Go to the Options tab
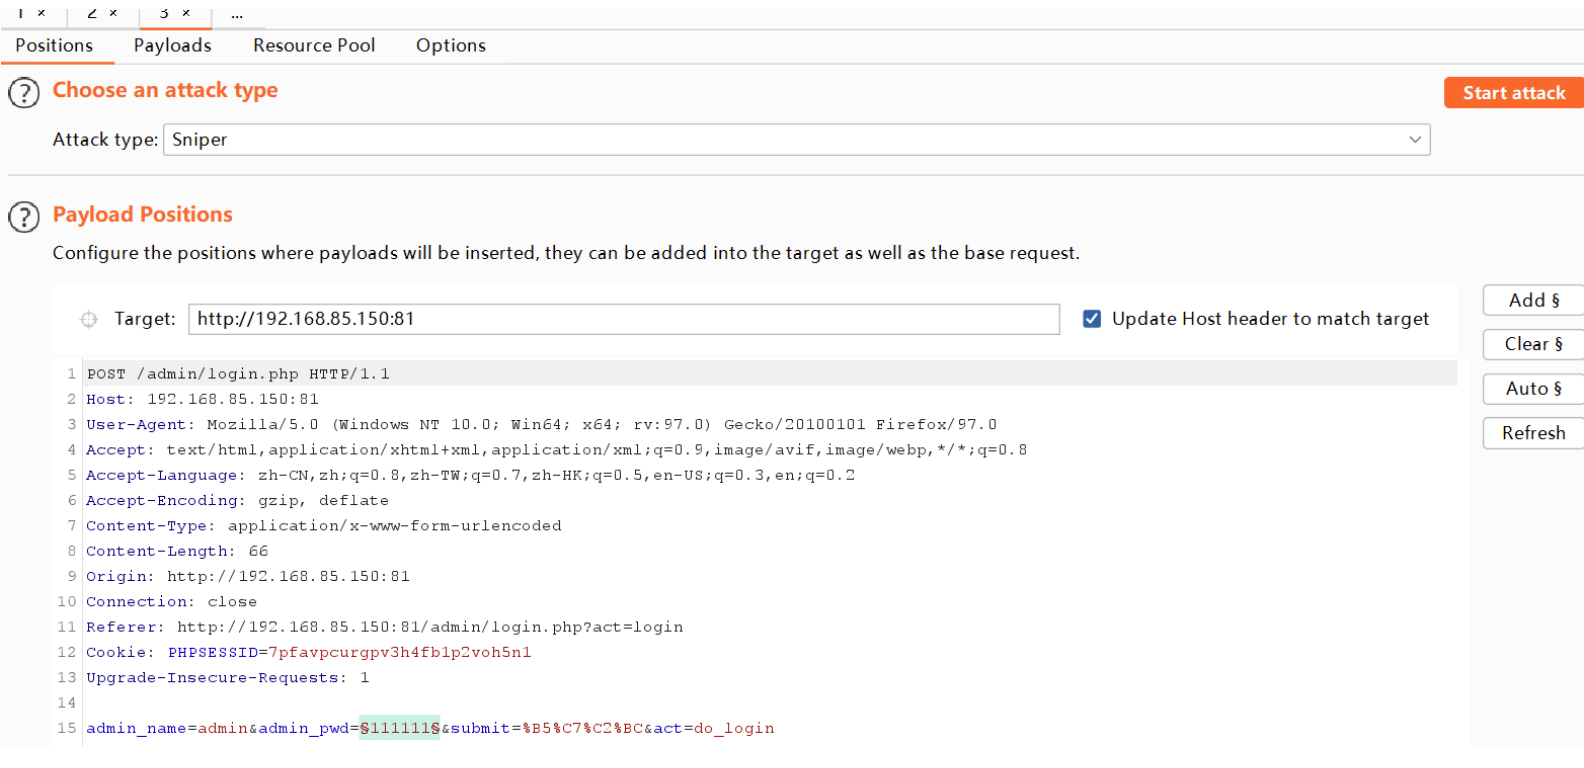 coord(451,45)
